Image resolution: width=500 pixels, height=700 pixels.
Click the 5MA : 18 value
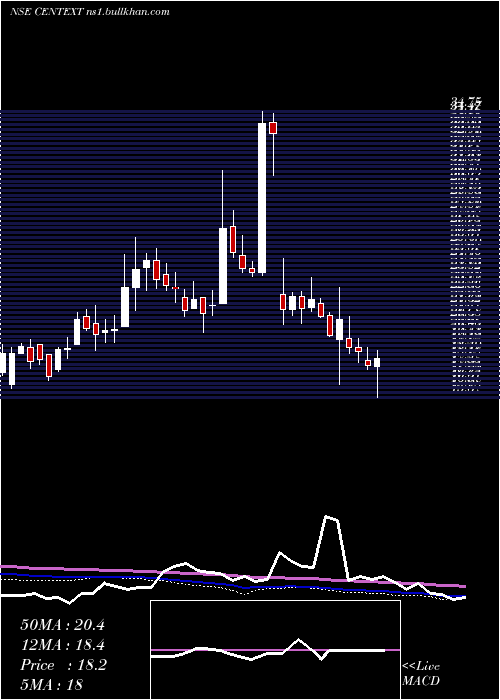coord(51,685)
